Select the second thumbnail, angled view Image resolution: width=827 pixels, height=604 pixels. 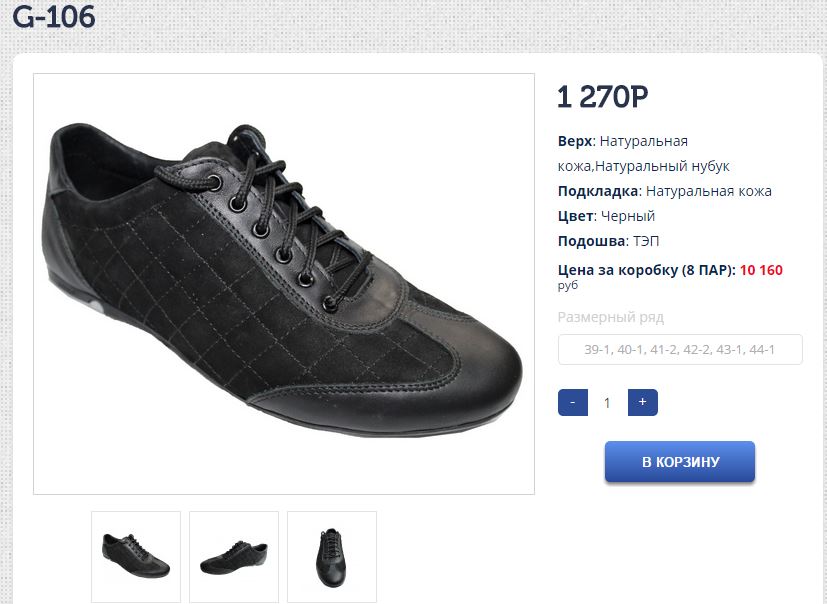pyautogui.click(x=234, y=556)
